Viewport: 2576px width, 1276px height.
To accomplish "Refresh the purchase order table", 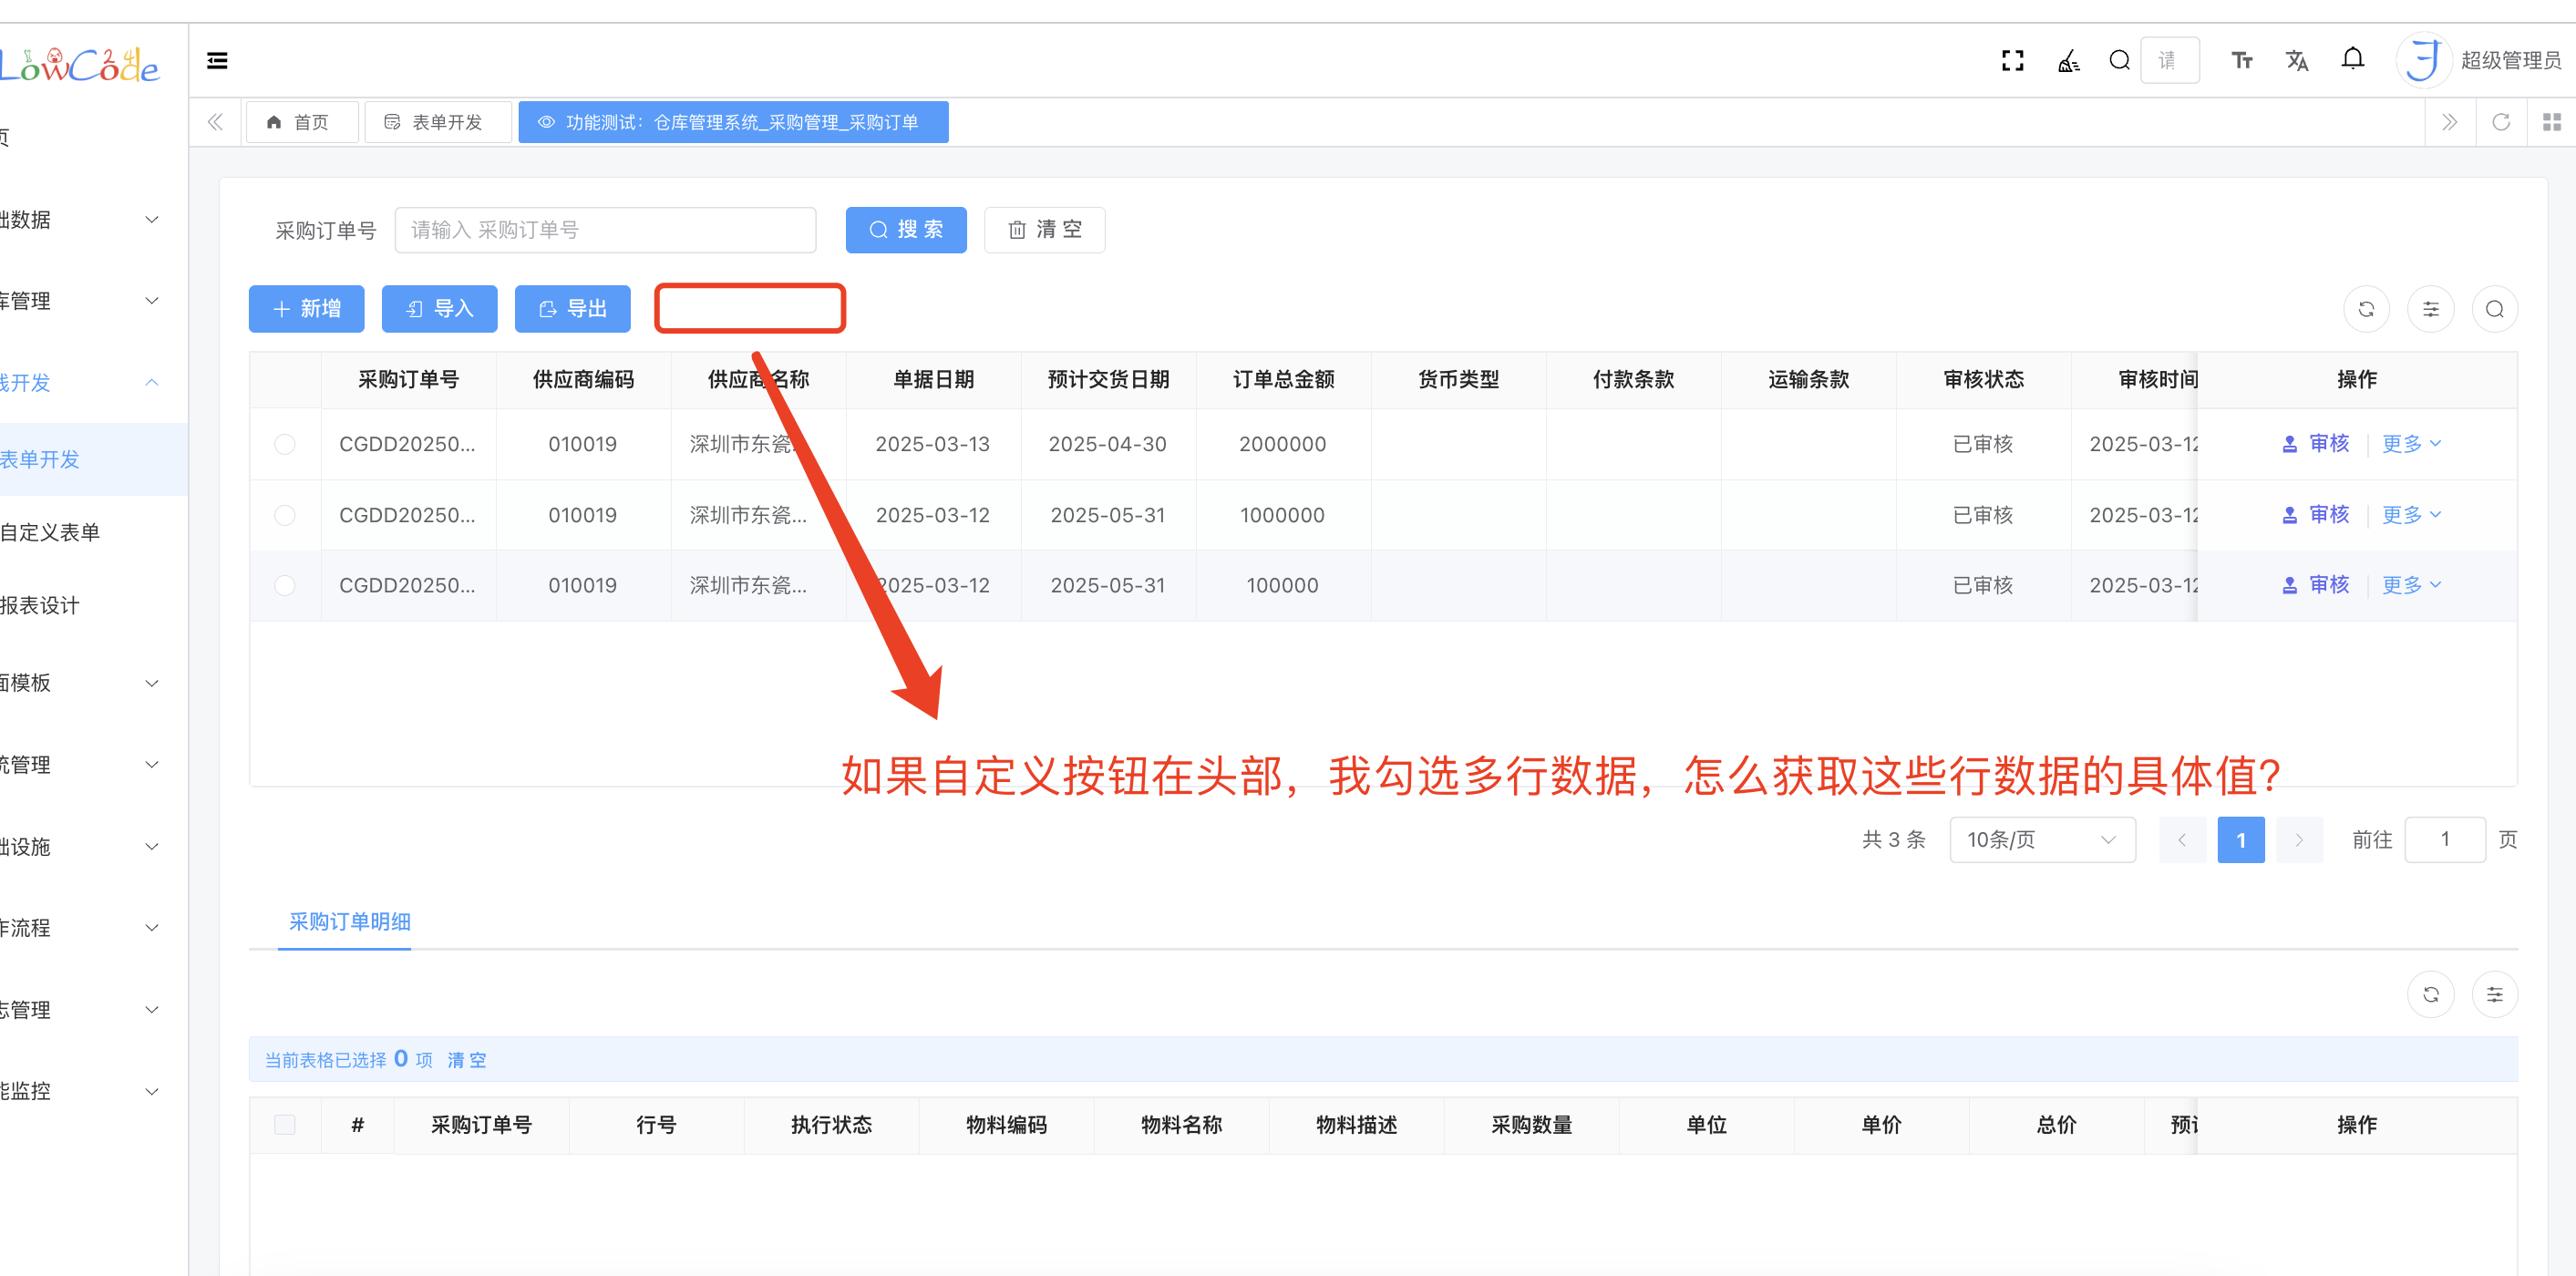I will point(2366,309).
